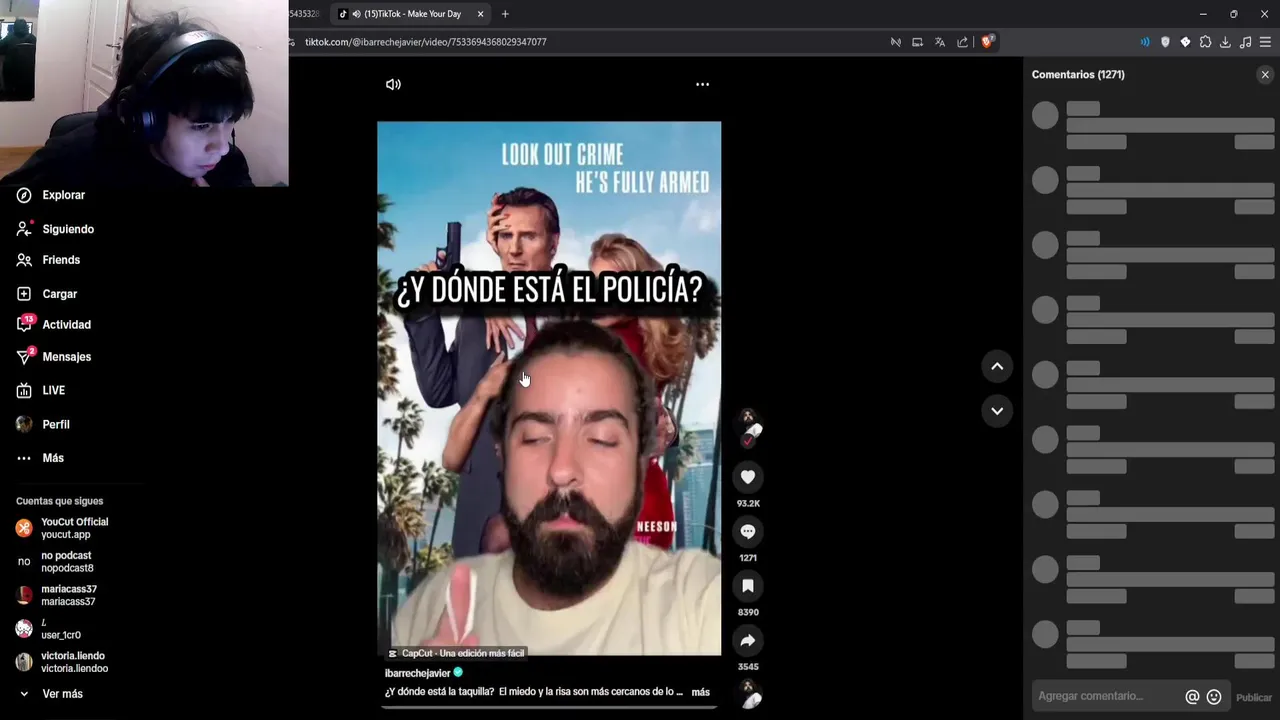Open comments via speech bubble icon
Viewport: 1280px width, 720px height.
click(748, 531)
